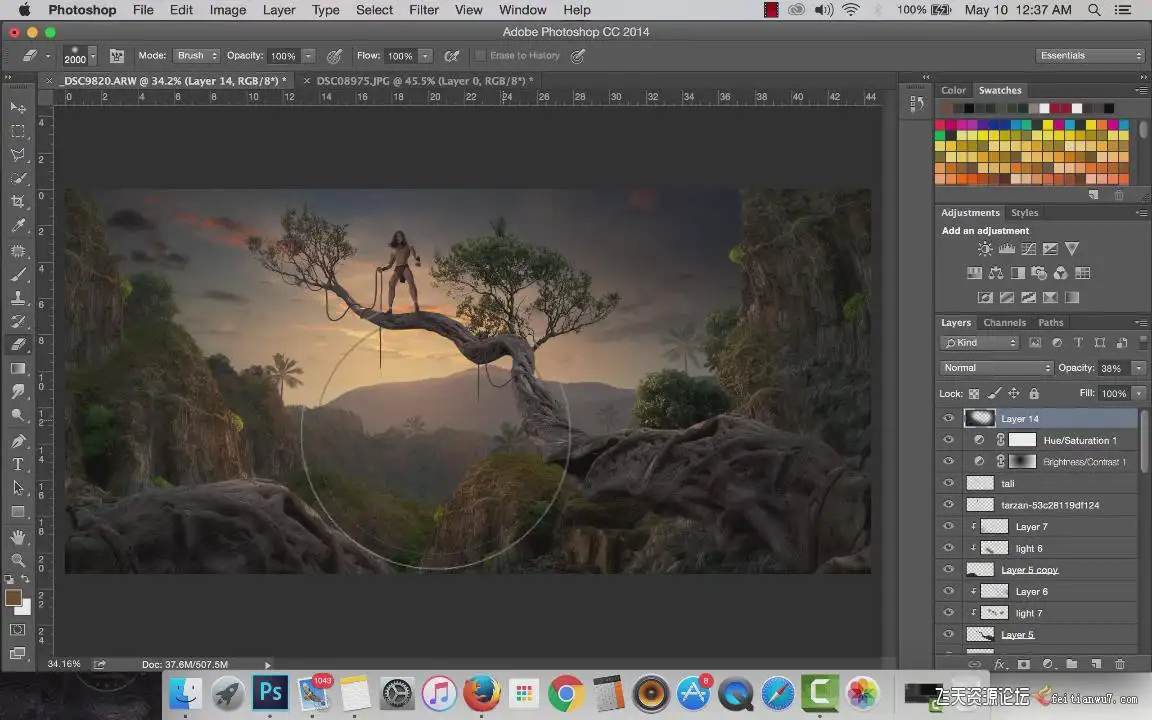The height and width of the screenshot is (720, 1152).
Task: Select the Move tool
Action: [18, 107]
